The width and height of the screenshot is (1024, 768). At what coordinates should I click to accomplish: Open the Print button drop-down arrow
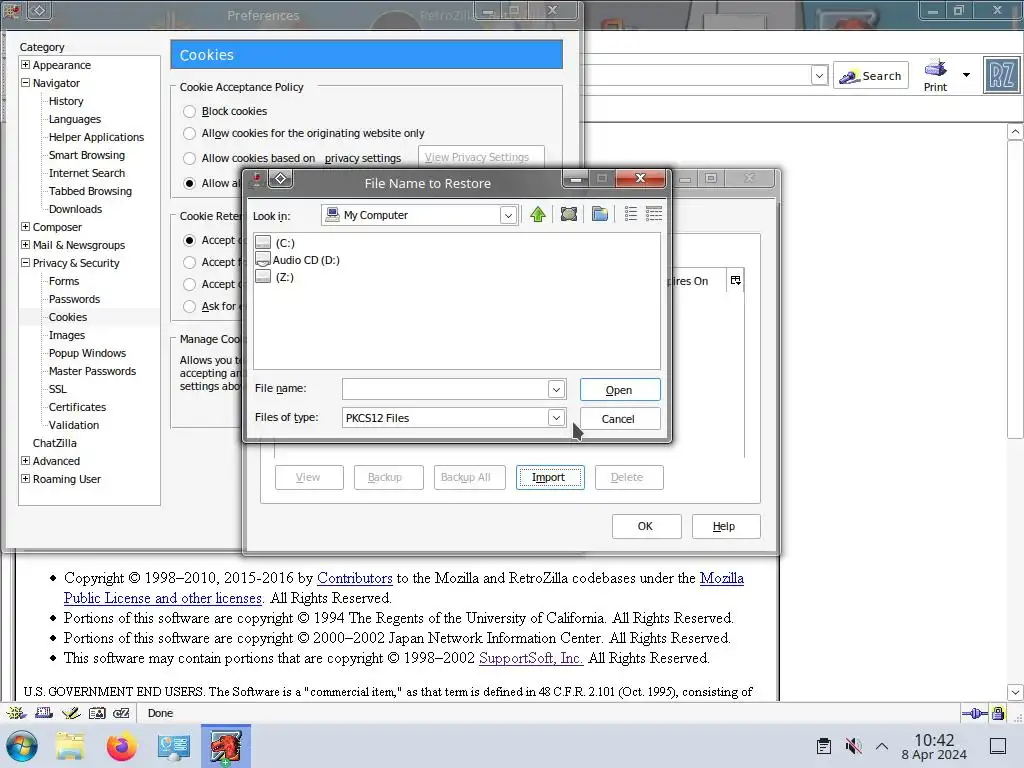click(966, 75)
